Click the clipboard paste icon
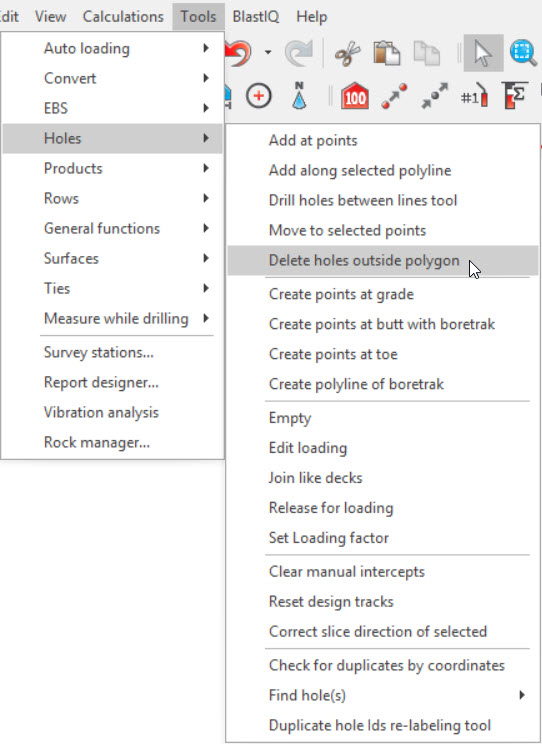 386,53
